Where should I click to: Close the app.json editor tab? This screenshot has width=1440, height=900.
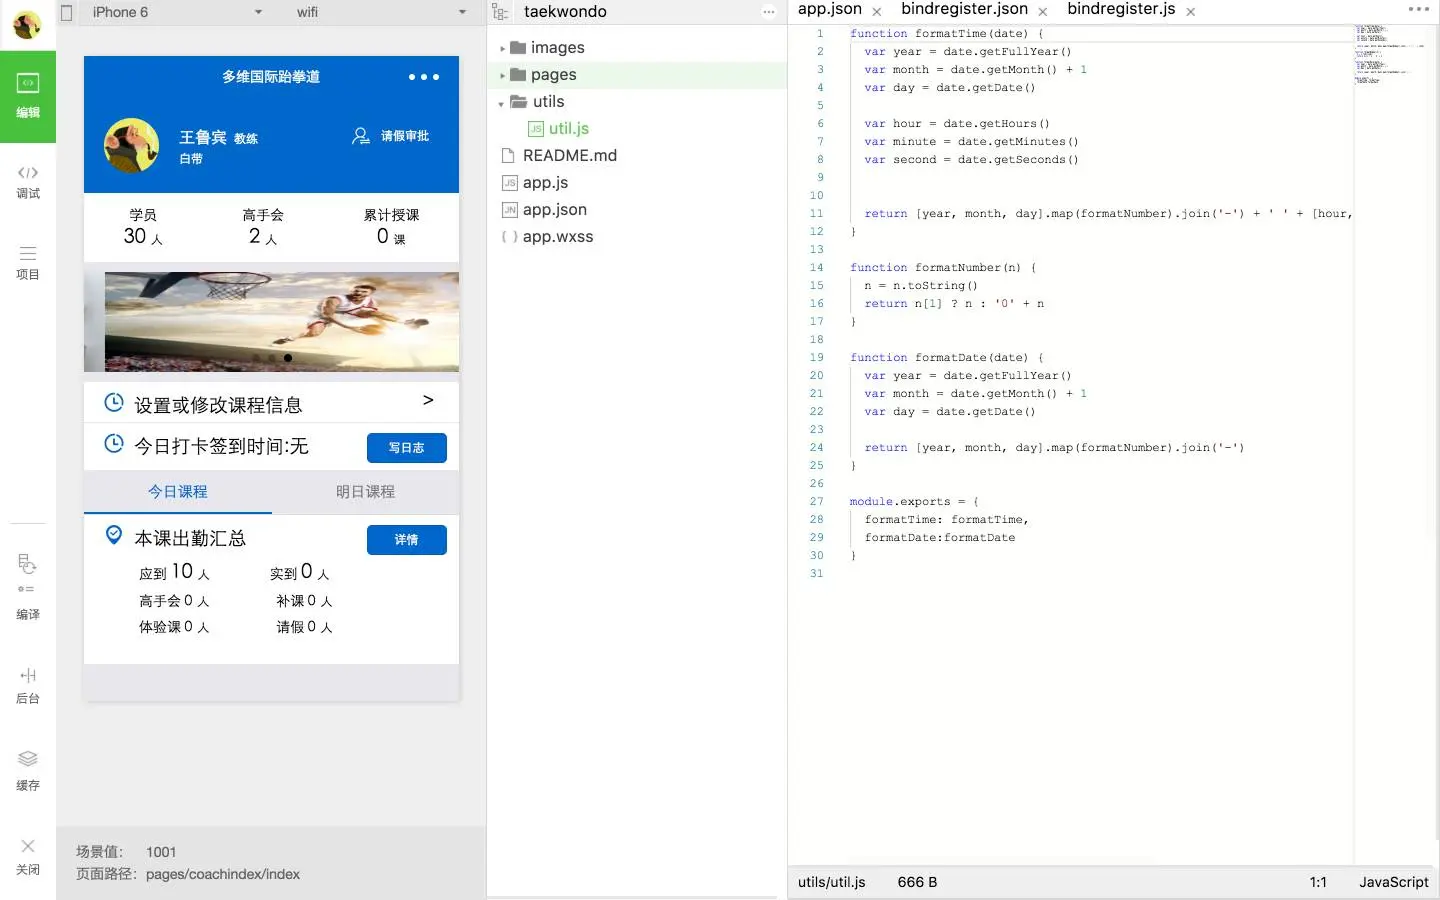point(877,12)
